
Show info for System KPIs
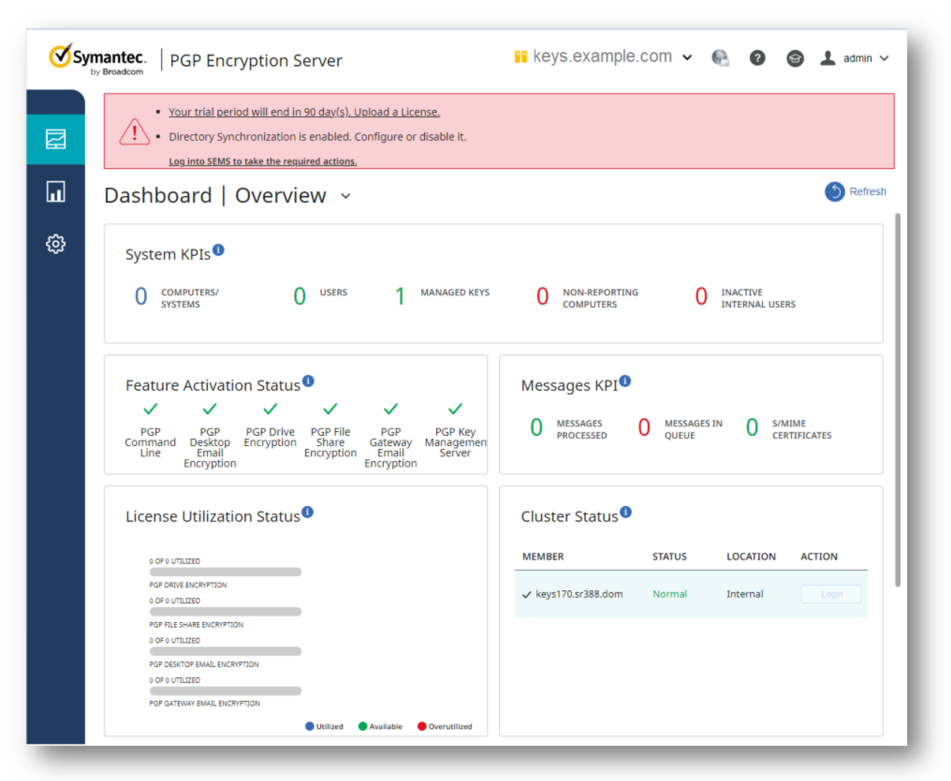[218, 250]
